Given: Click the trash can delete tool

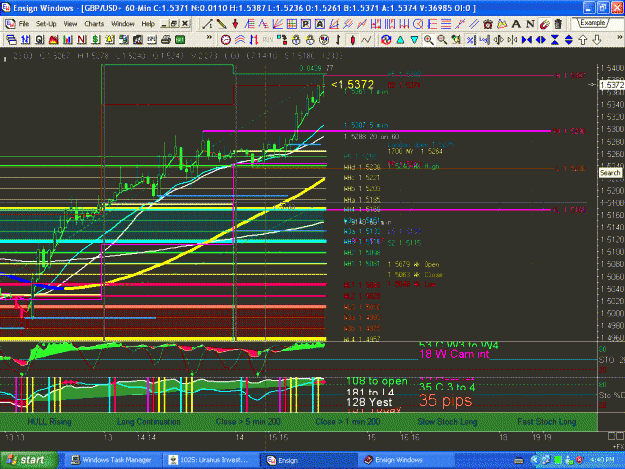Looking at the screenshot, I should click(x=558, y=24).
